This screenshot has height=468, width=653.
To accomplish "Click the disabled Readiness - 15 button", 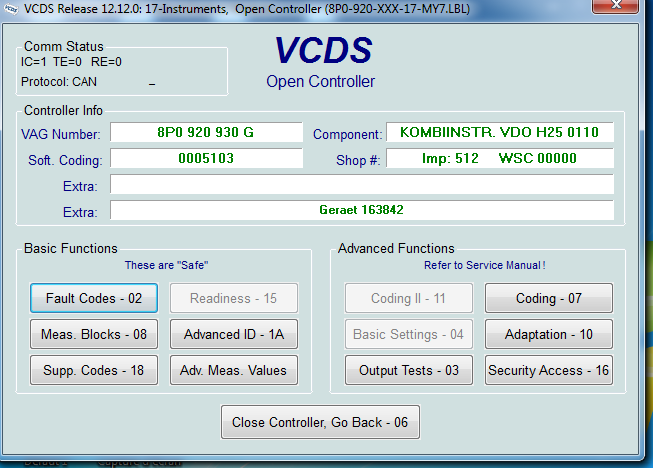I will click(234, 298).
